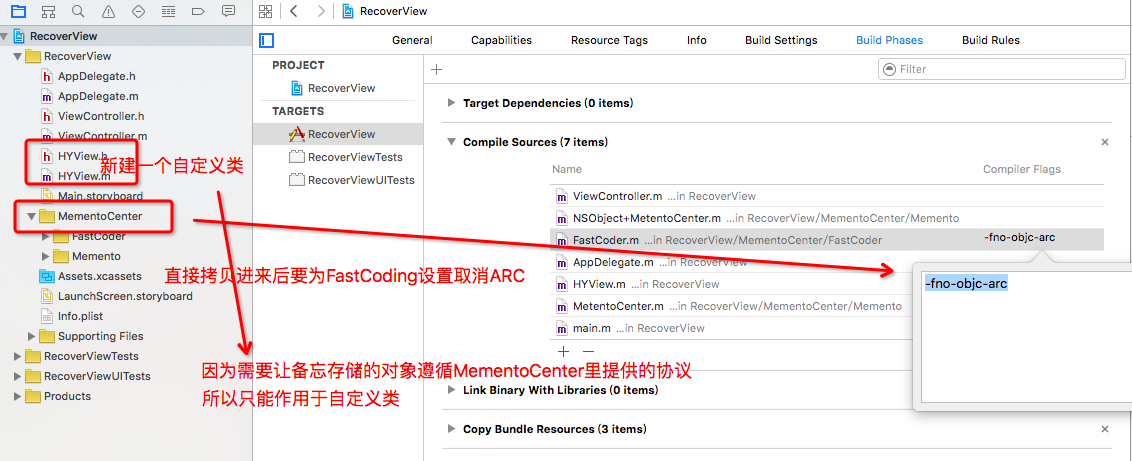Collapse Compile Sources section

point(453,142)
